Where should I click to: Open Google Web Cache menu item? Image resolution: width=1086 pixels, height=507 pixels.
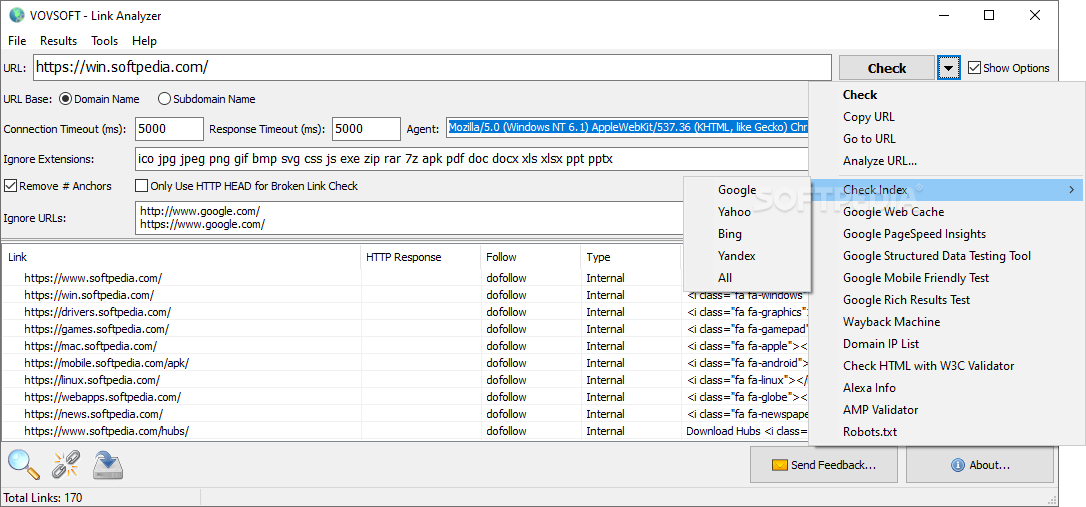[x=946, y=212]
